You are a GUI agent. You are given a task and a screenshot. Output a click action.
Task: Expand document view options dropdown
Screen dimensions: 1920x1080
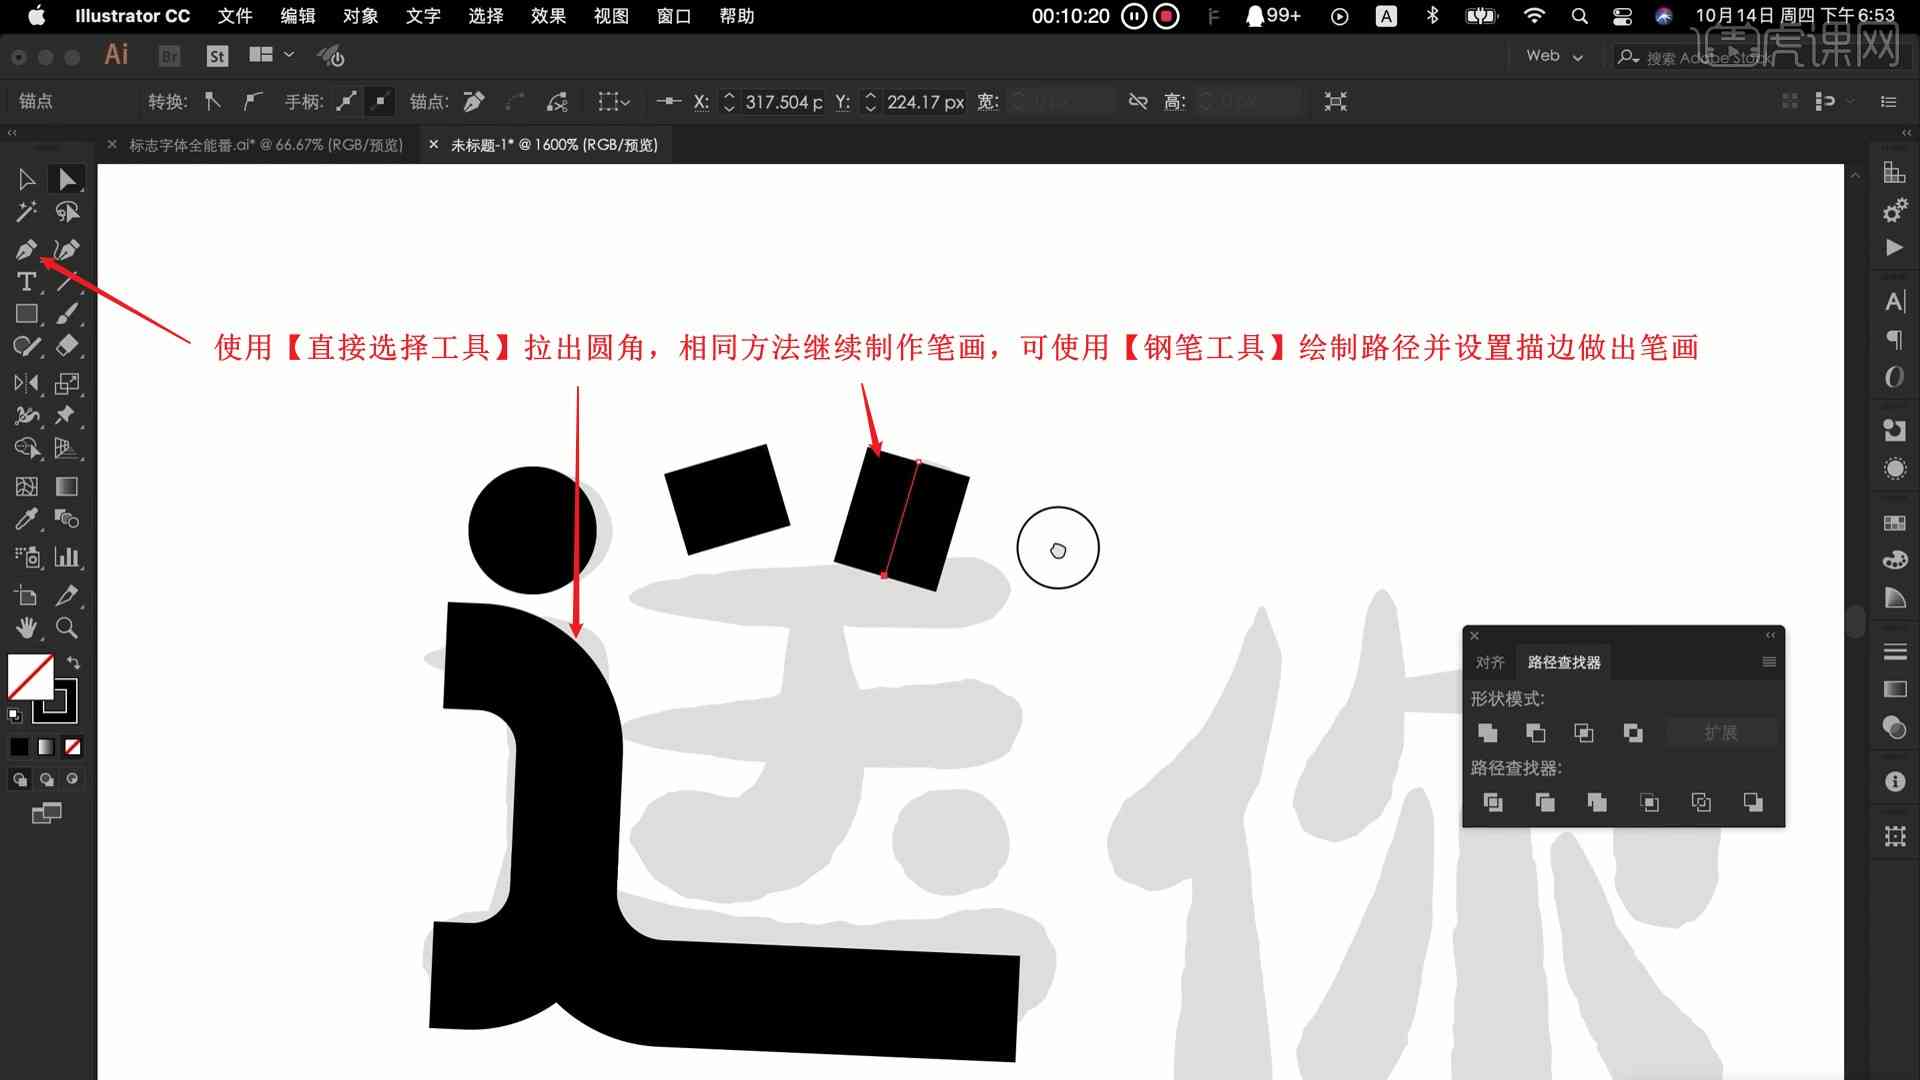[x=287, y=54]
